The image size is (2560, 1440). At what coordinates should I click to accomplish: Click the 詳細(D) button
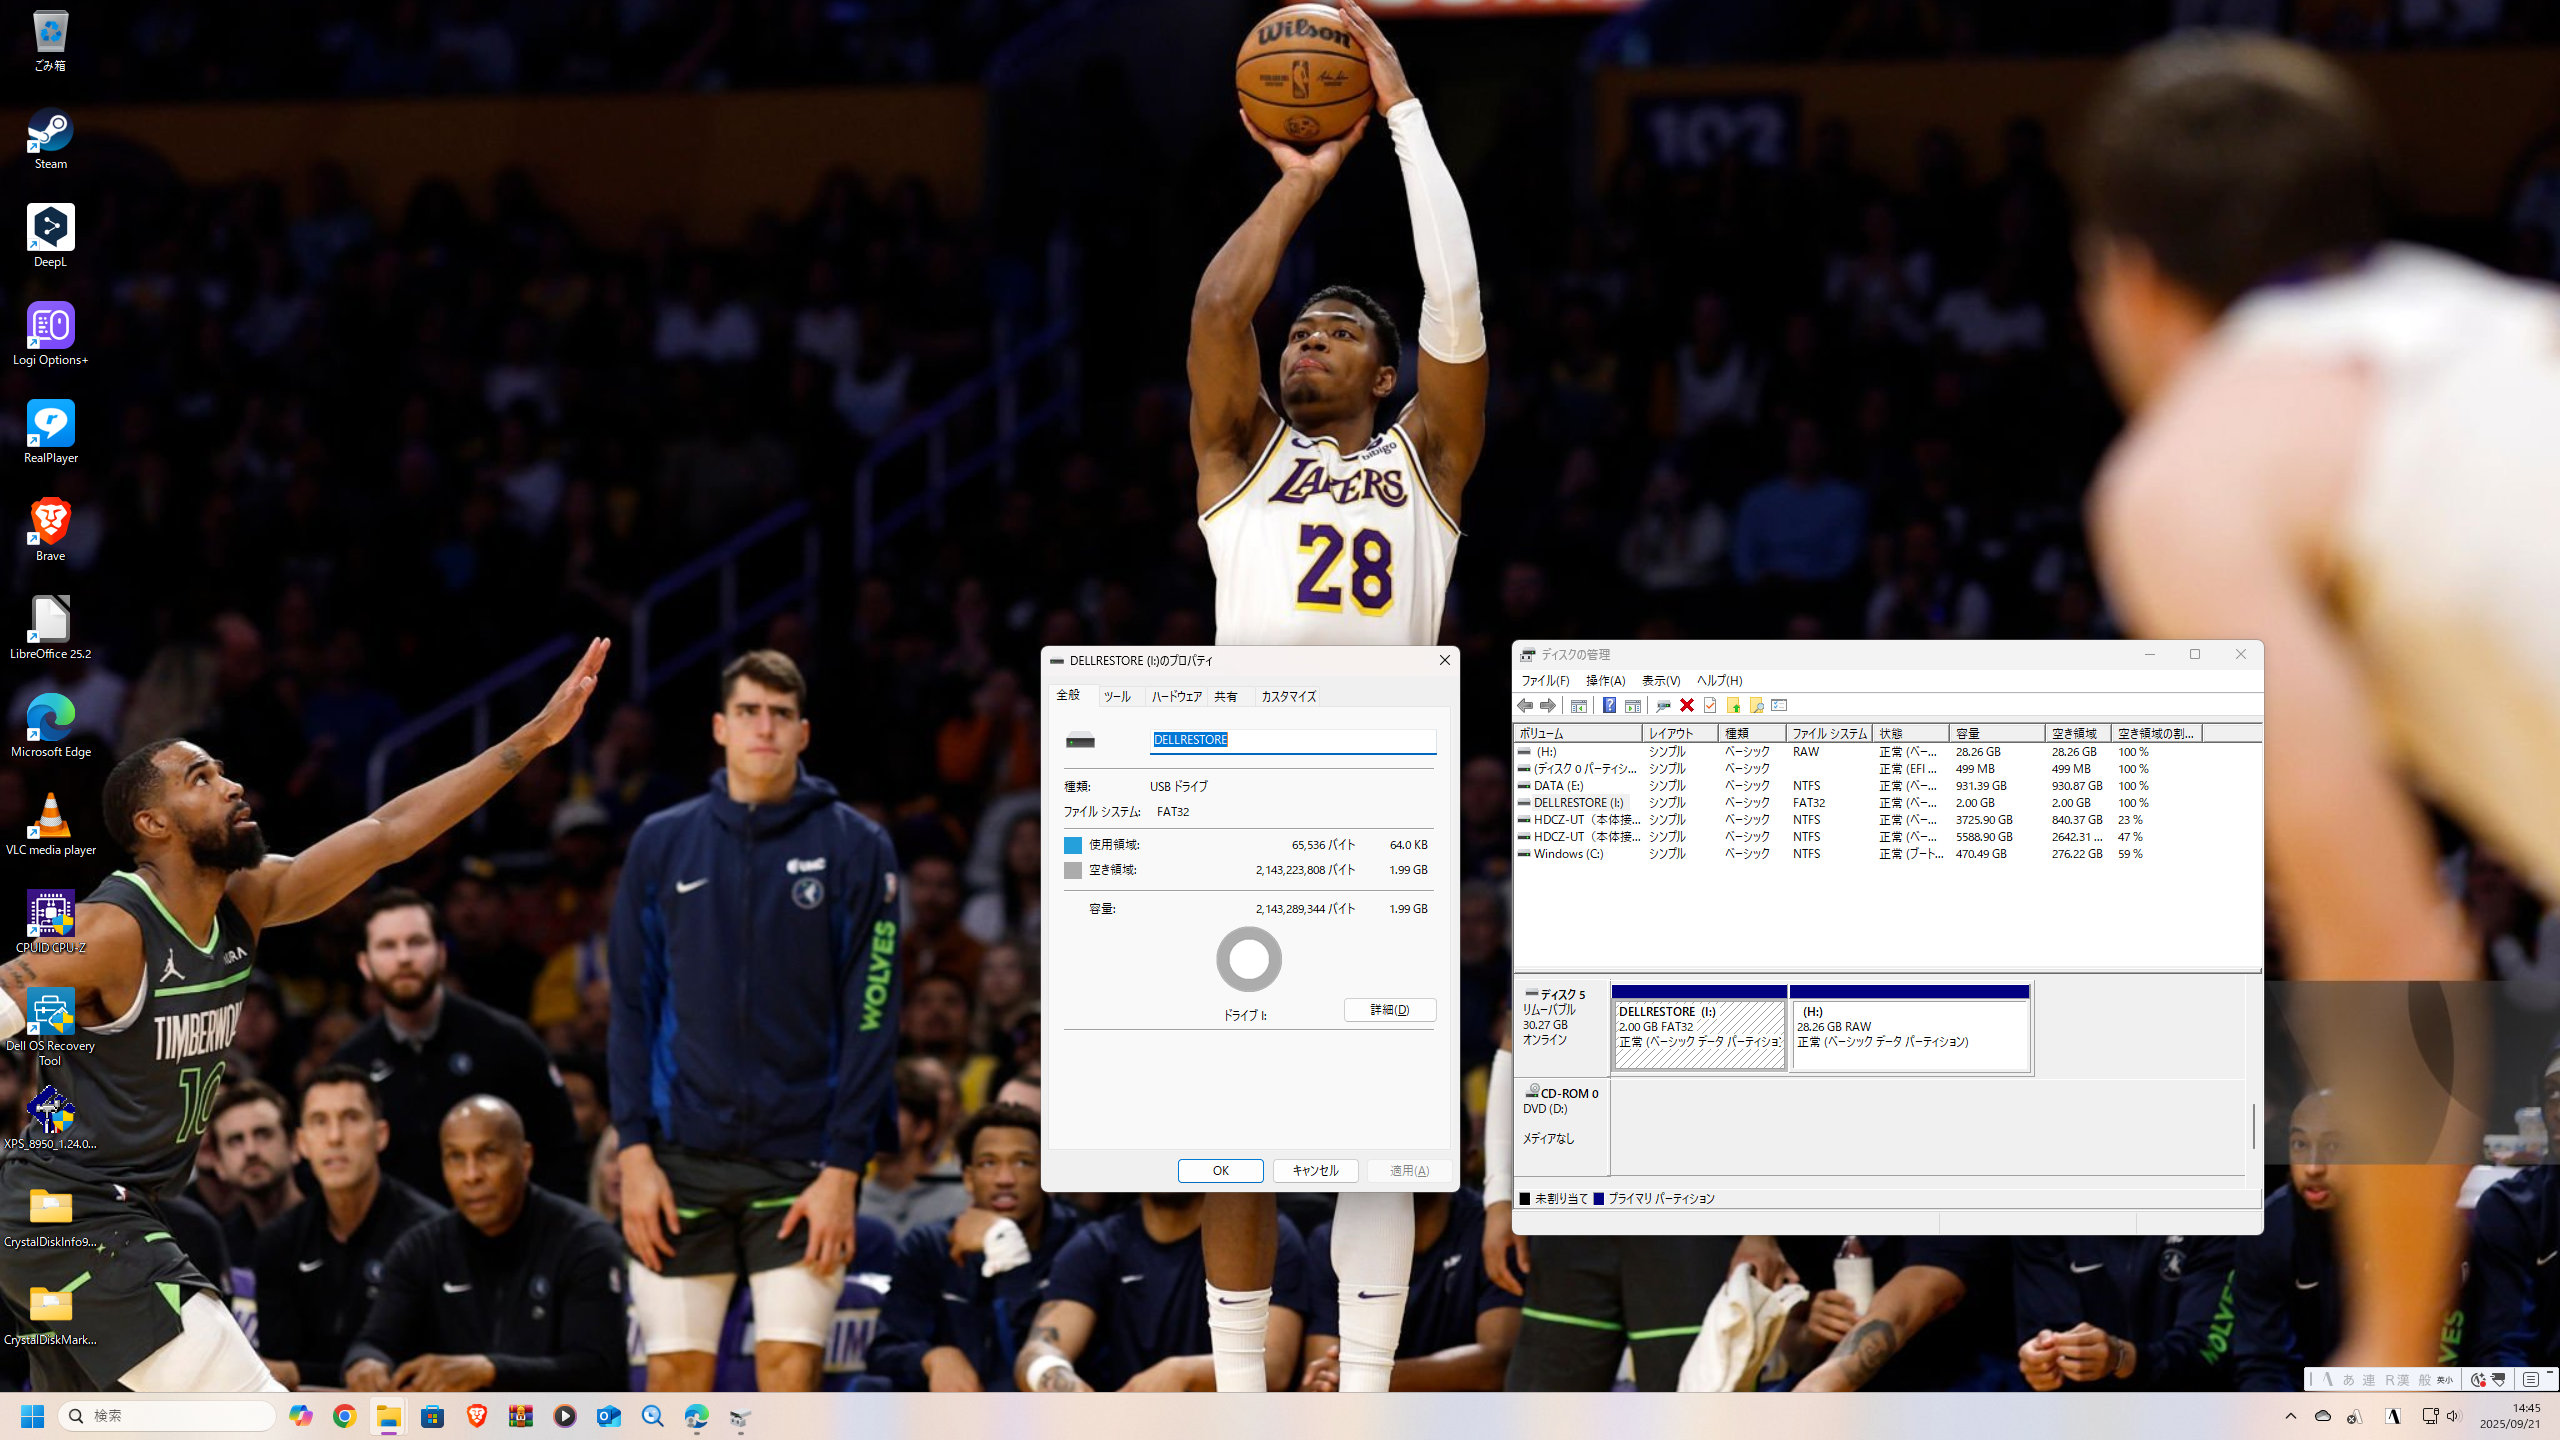(1389, 1010)
